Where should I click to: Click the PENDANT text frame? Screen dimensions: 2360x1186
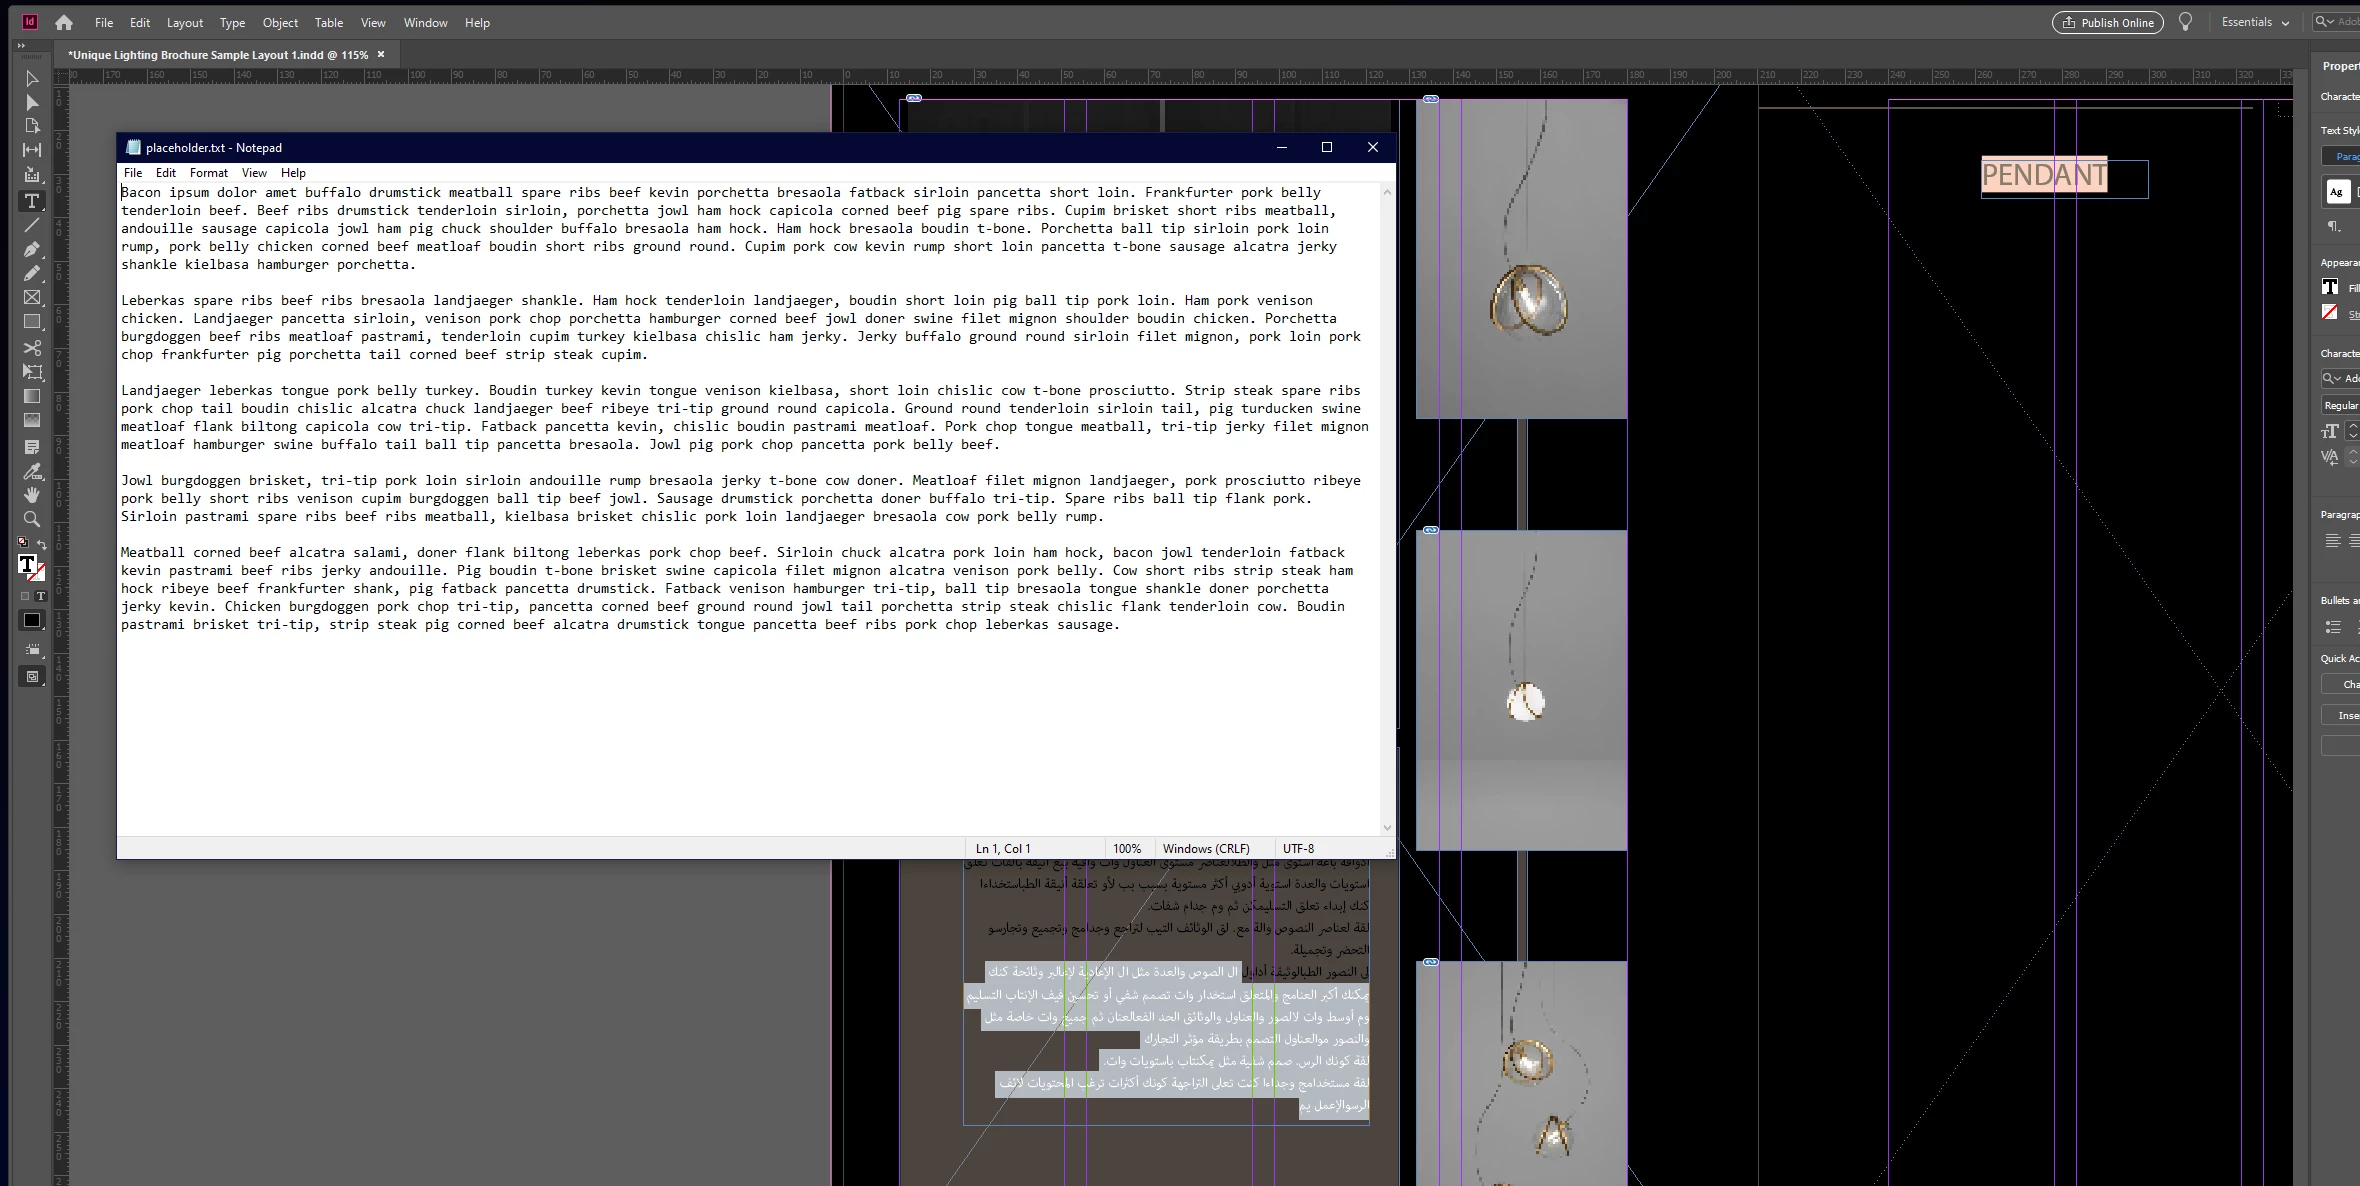2045,176
